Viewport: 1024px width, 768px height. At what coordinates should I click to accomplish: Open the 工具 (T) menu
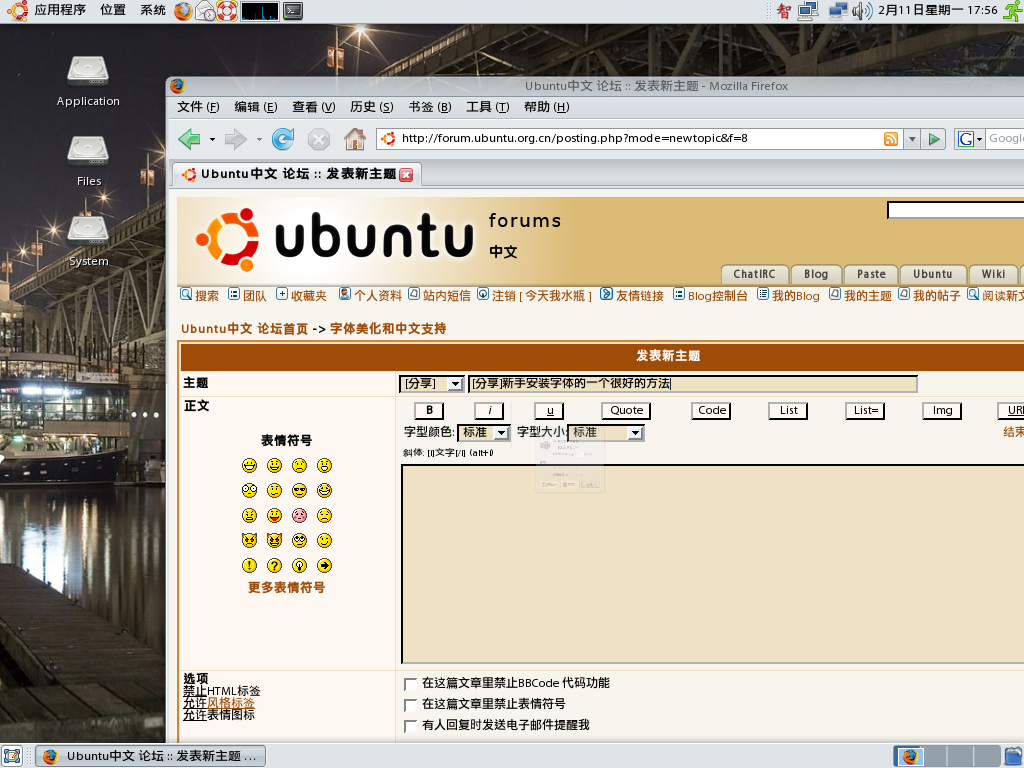tap(488, 107)
